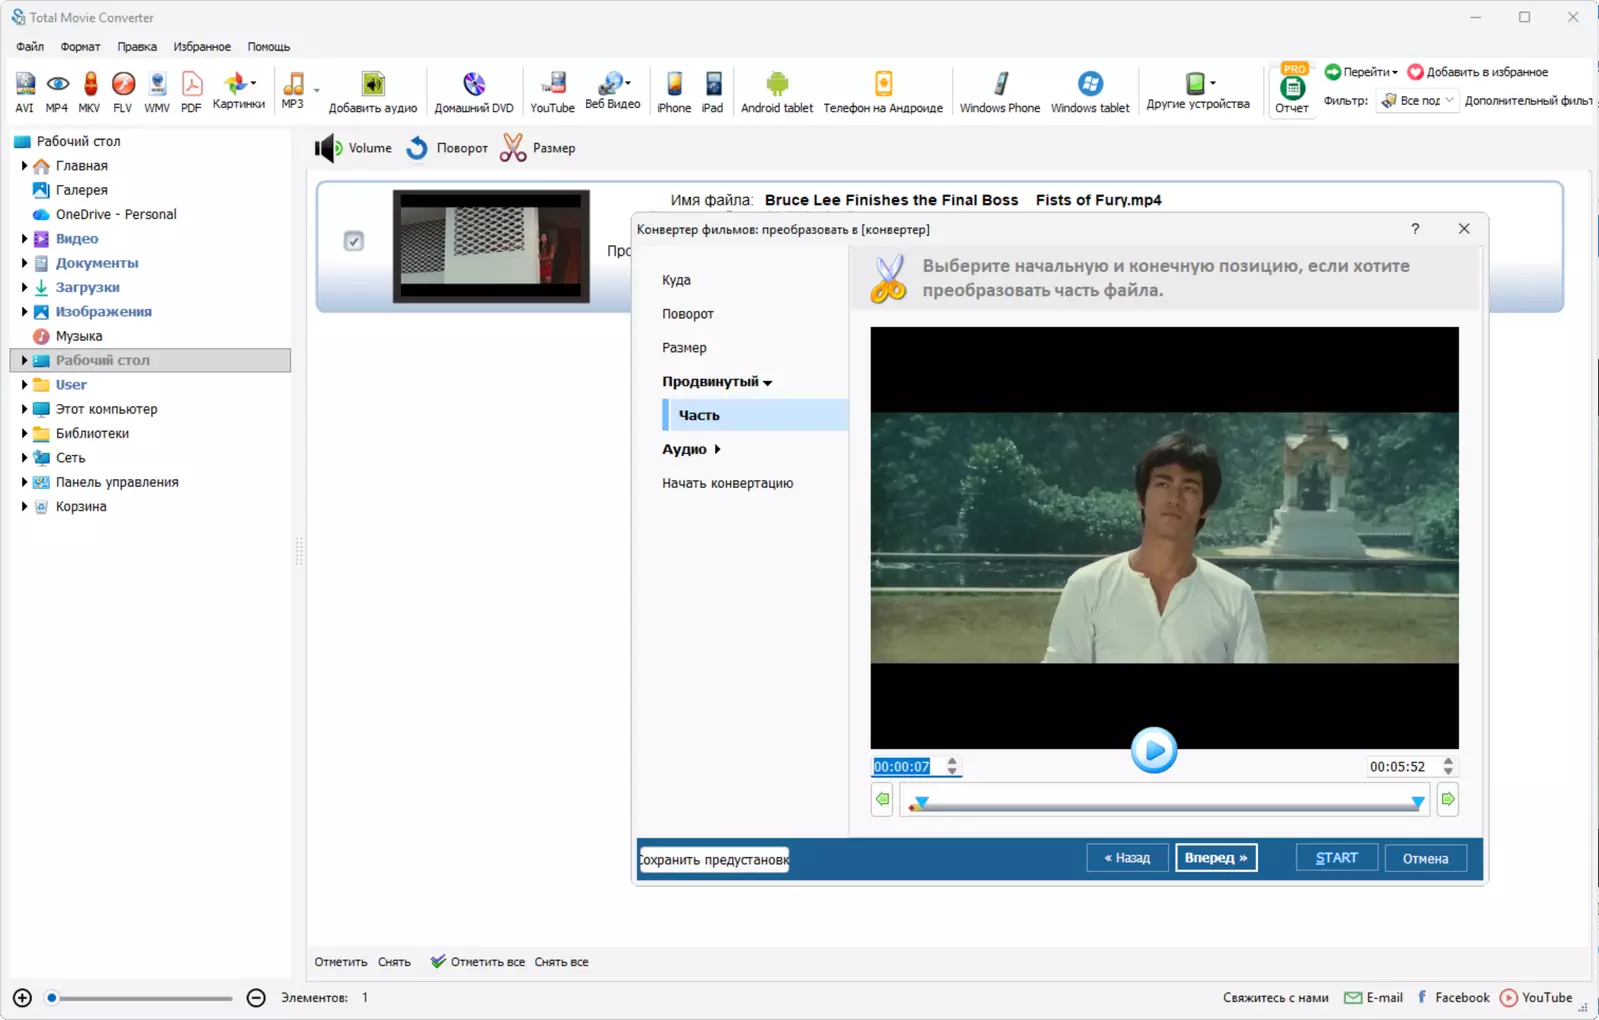This screenshot has width=1599, height=1020.
Task: Select the AVI format icon
Action: 24,92
